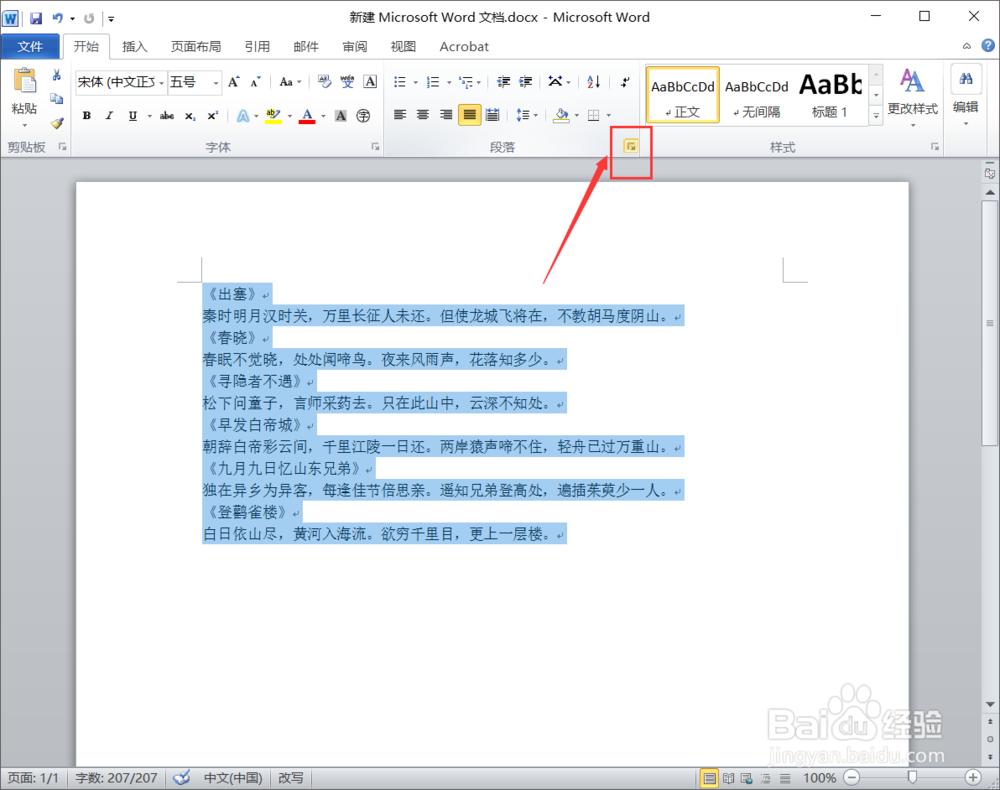Click the Enclose Characters icon
Image resolution: width=1000 pixels, height=790 pixels.
coord(363,115)
